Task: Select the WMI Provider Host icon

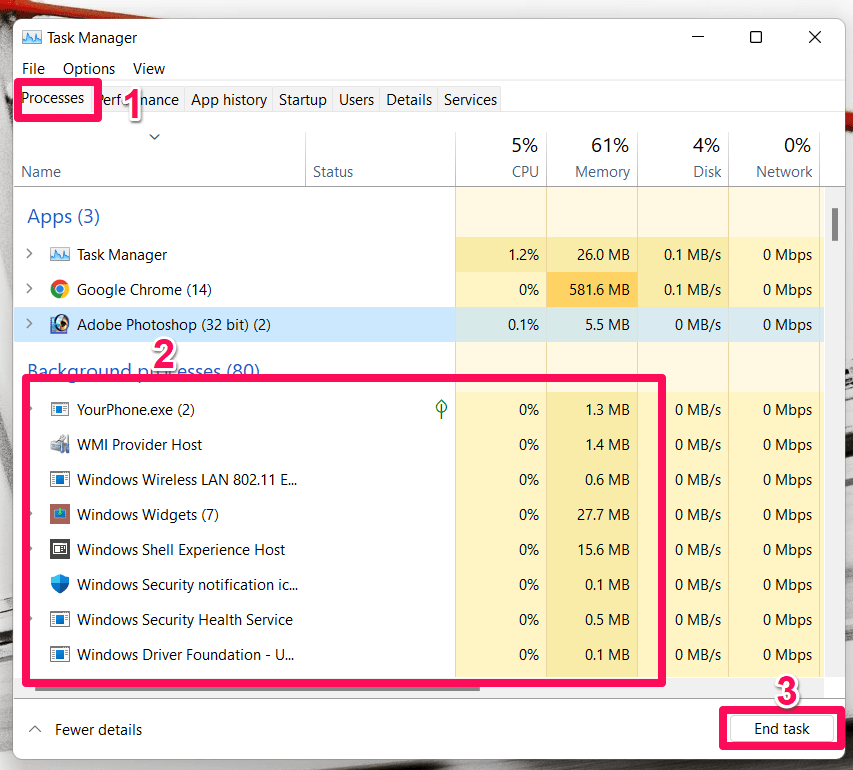Action: point(60,445)
